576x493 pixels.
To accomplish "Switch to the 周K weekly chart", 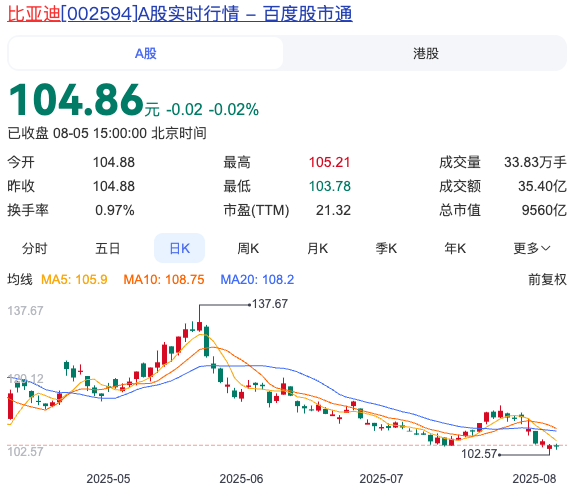I will (x=248, y=249).
